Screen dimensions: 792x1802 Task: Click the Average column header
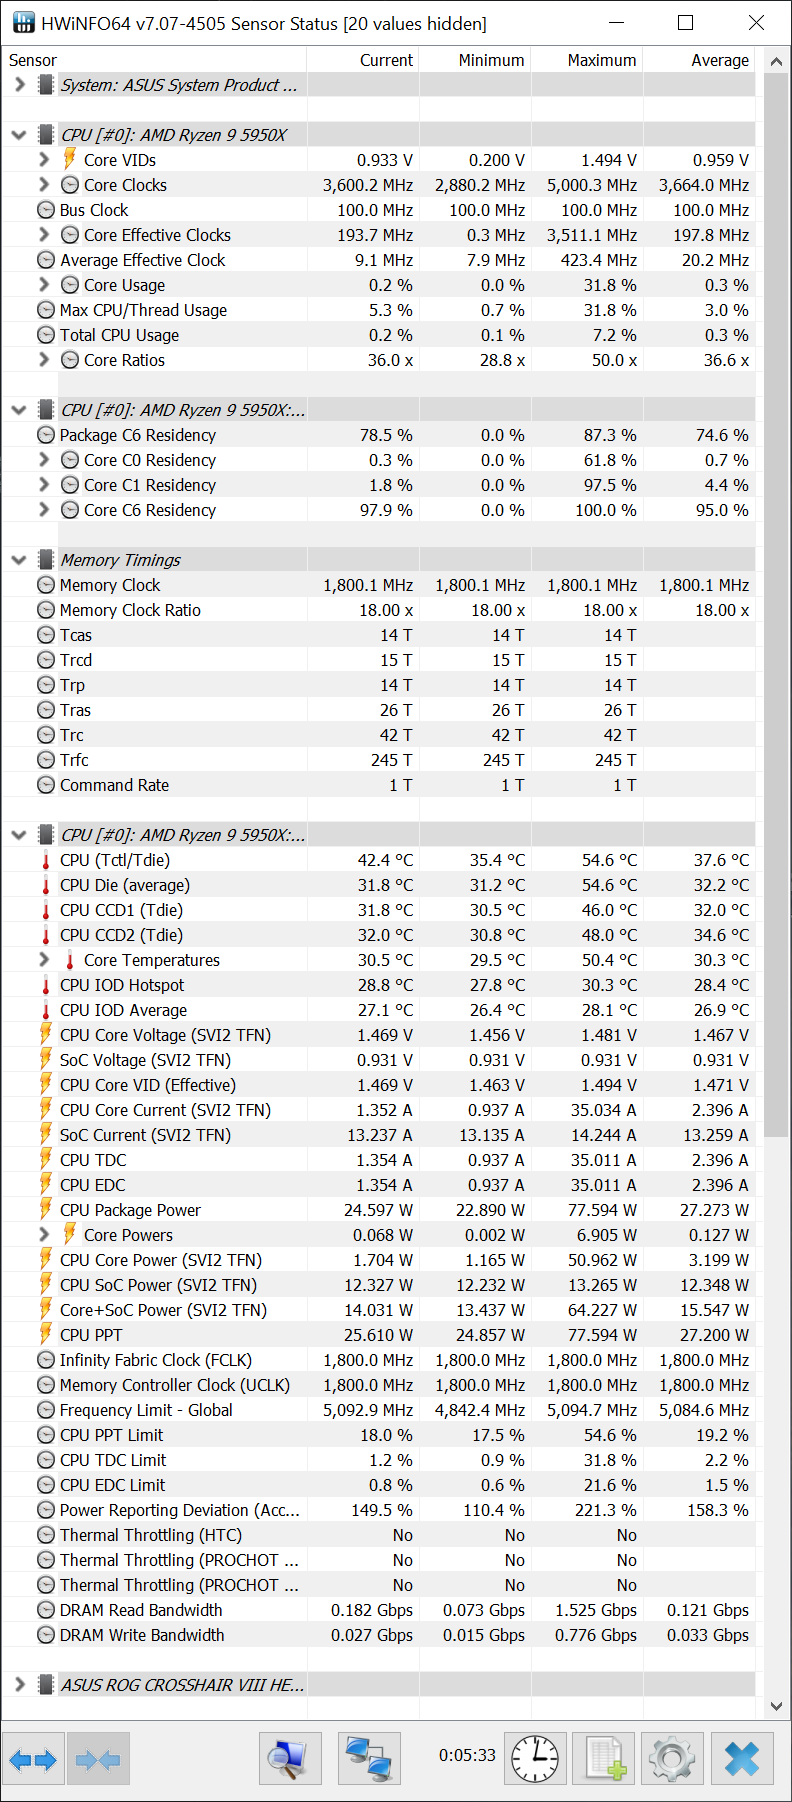pos(719,60)
